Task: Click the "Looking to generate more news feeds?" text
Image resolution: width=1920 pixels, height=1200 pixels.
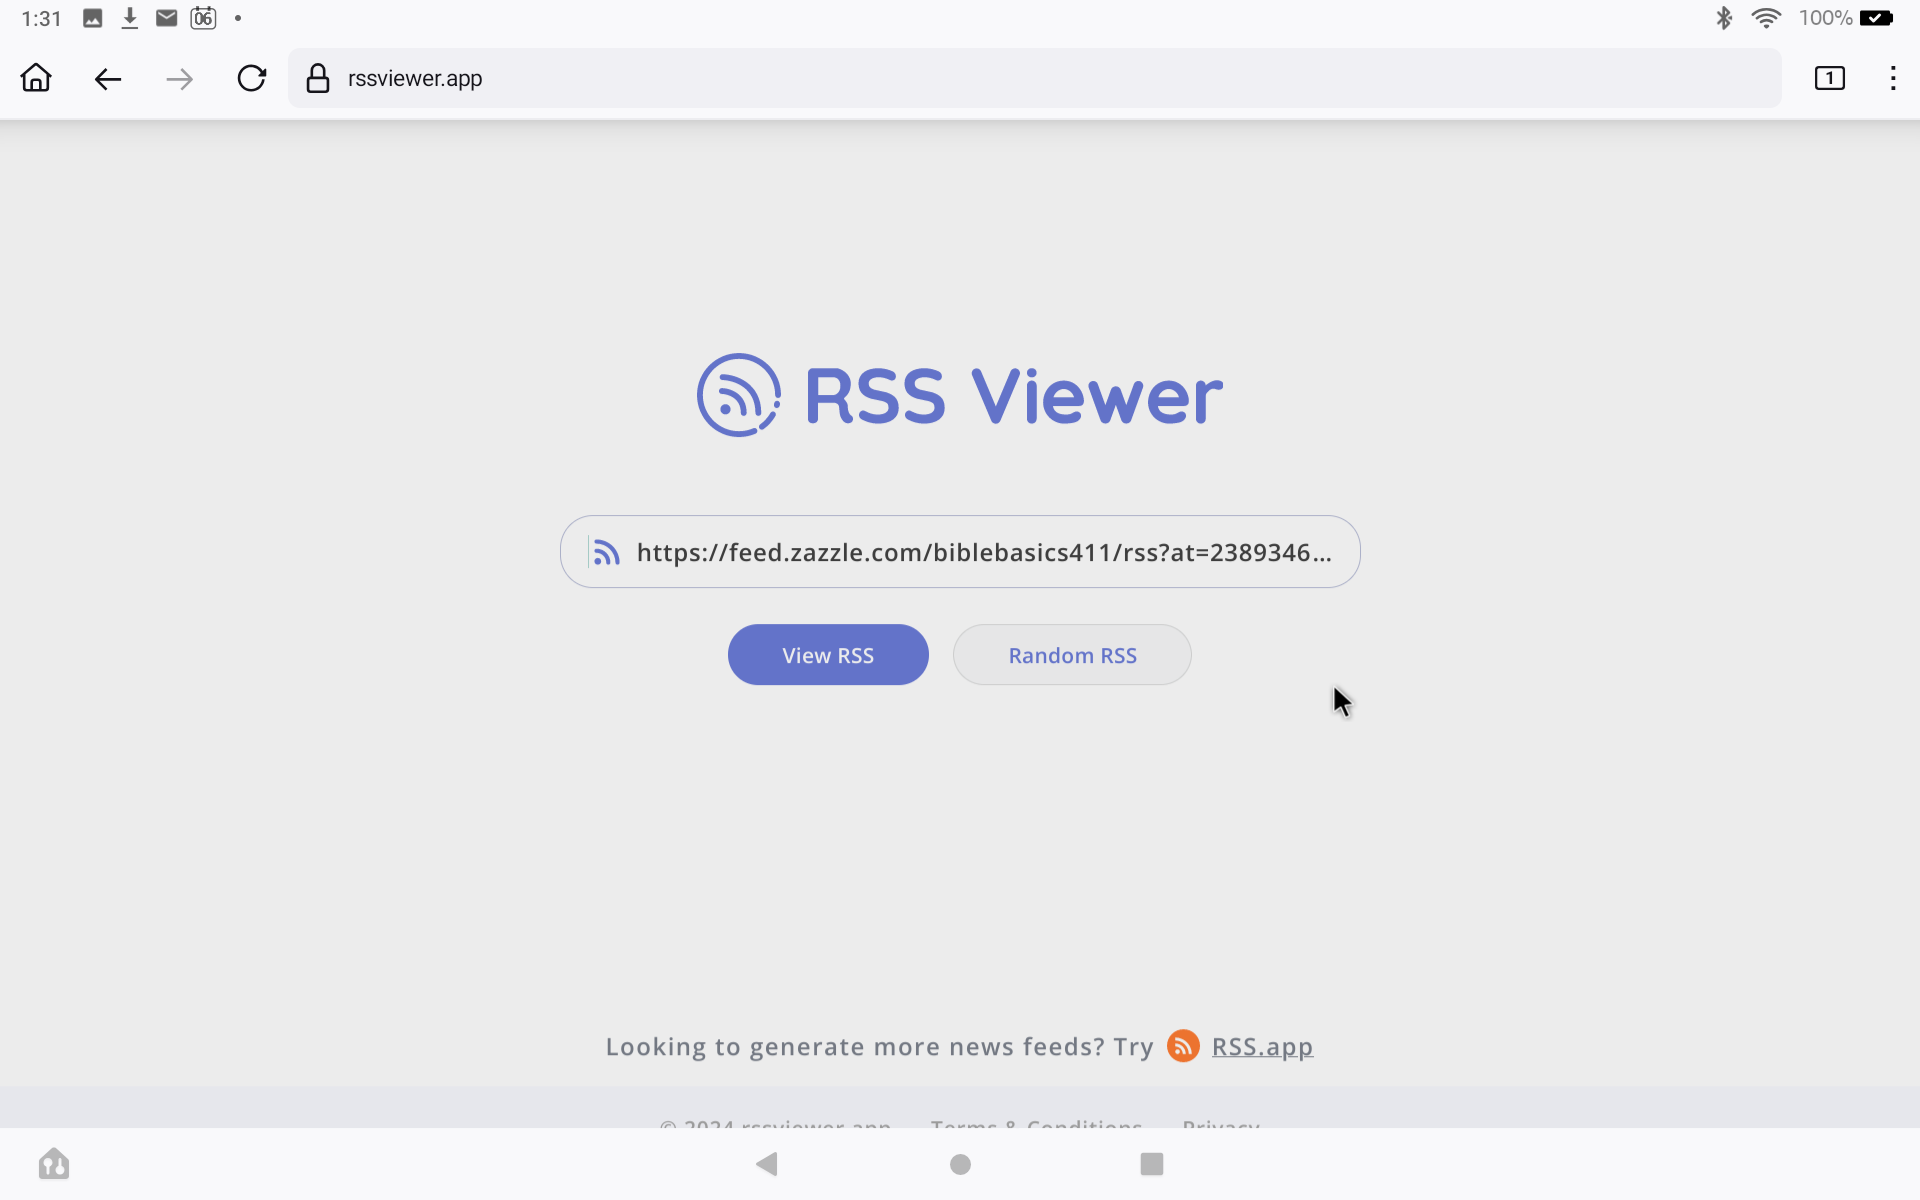Action: (x=855, y=1046)
